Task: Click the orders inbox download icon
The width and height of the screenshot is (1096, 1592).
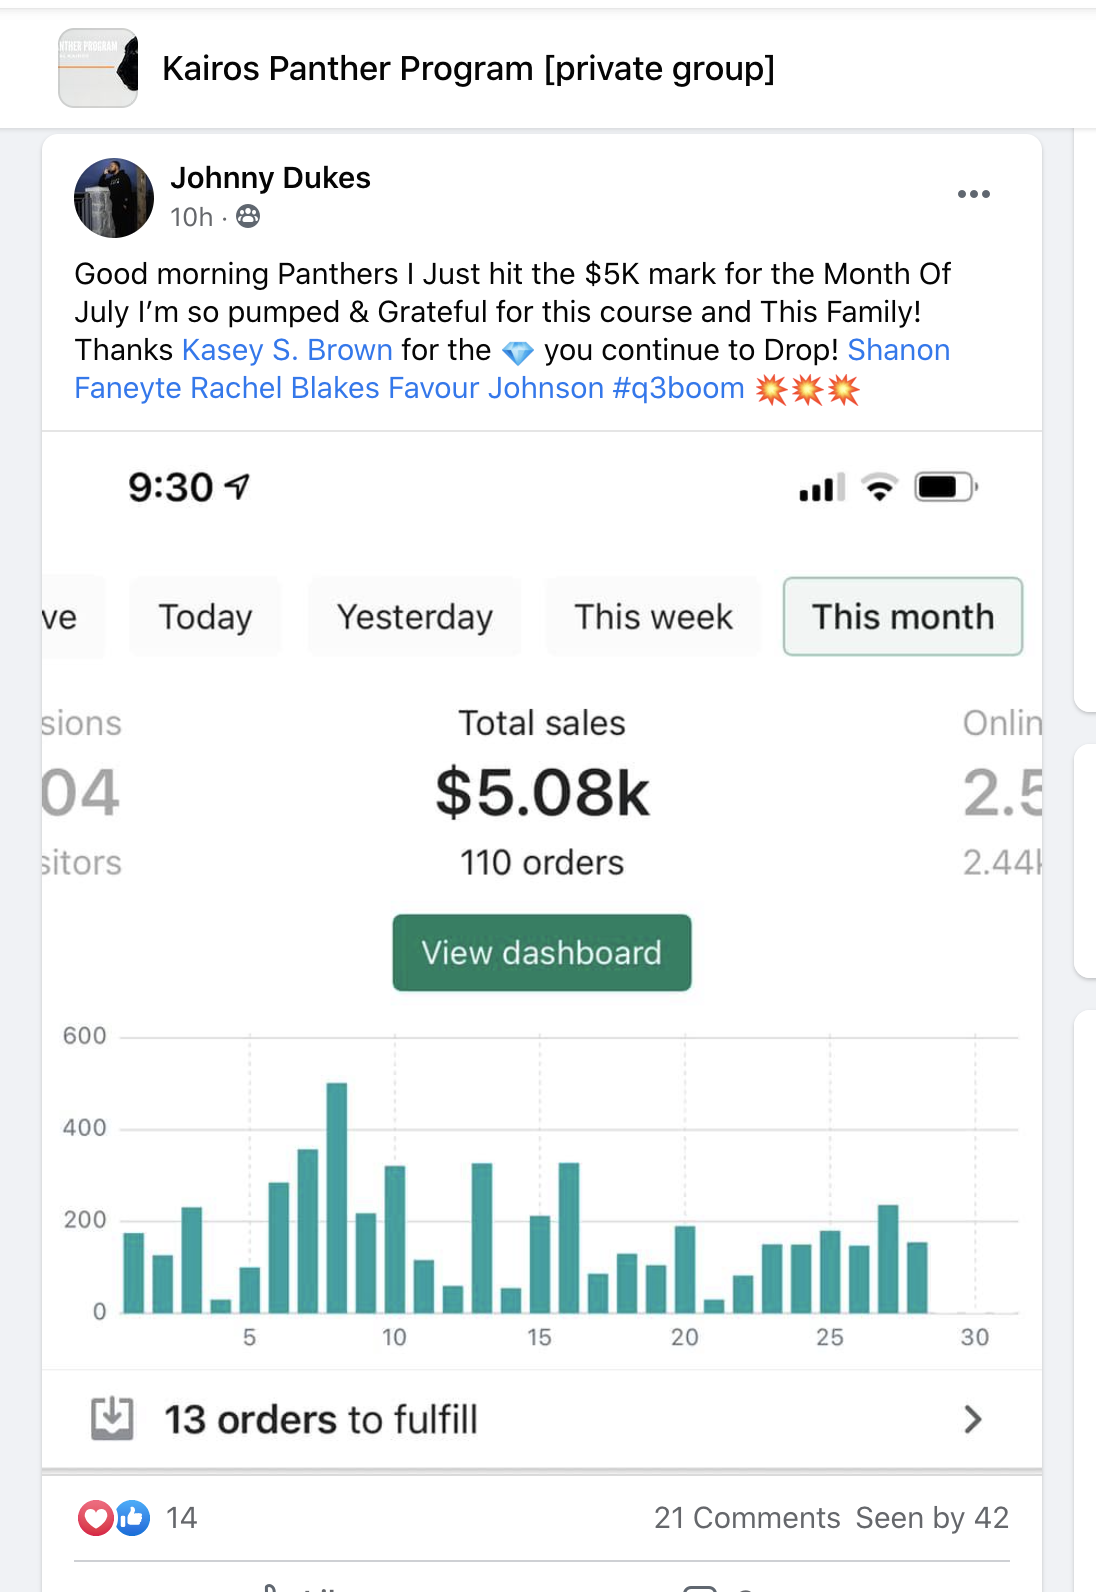Action: [x=112, y=1418]
